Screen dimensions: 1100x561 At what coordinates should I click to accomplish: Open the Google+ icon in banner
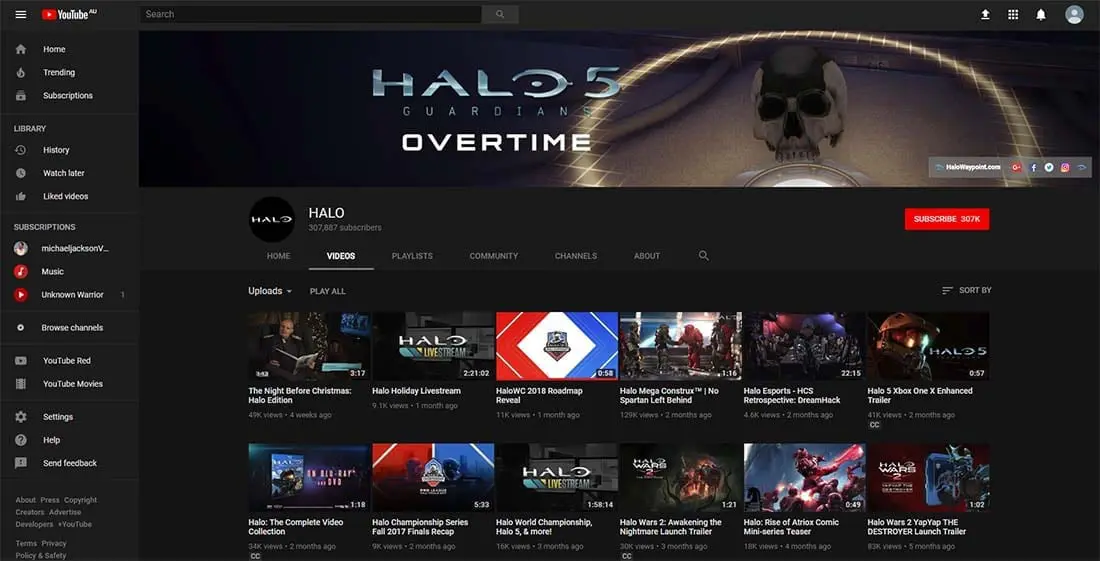1016,168
